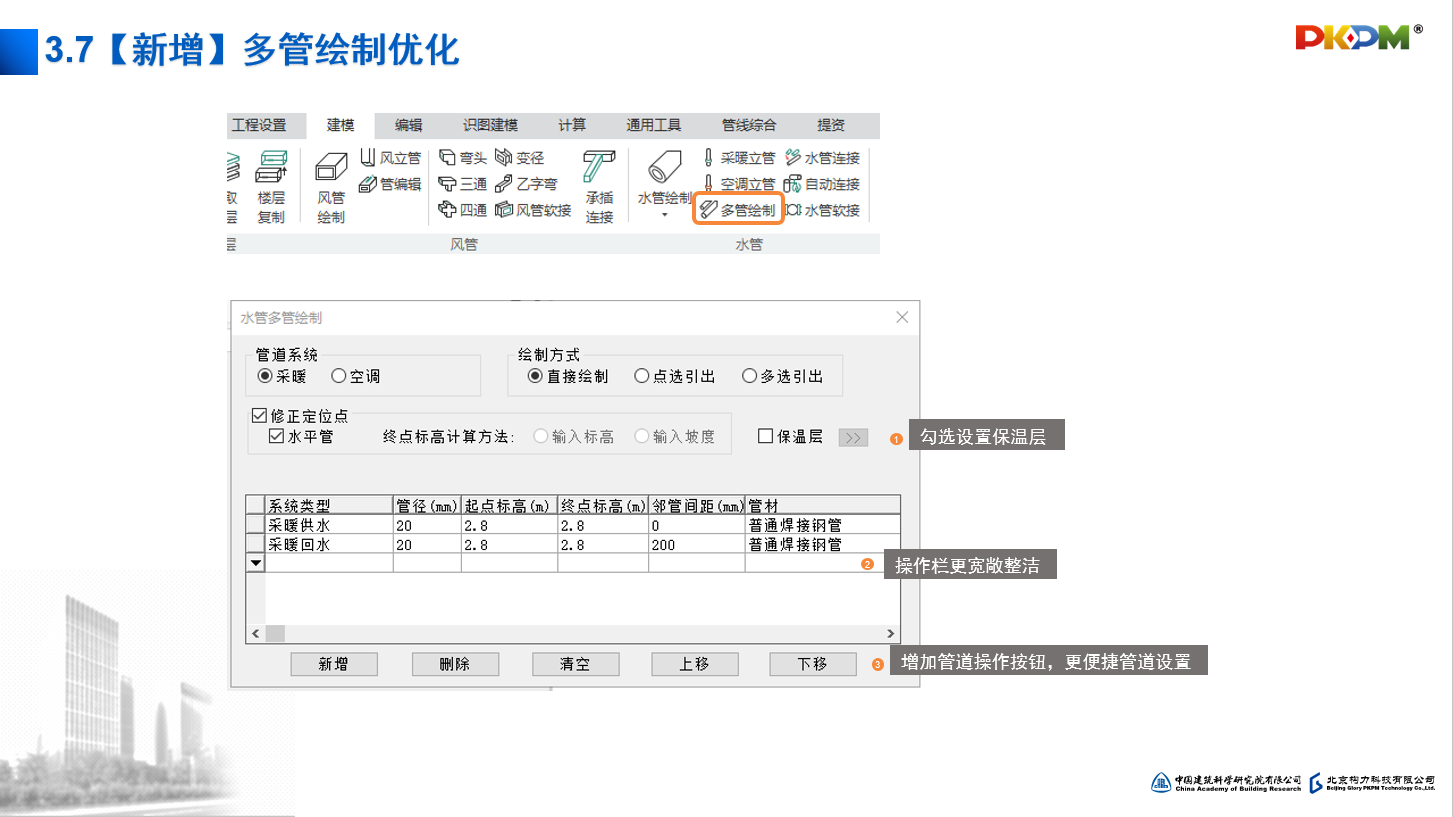Click the 采暖立管 heating riser tool
Image resolution: width=1453 pixels, height=817 pixels.
738,158
